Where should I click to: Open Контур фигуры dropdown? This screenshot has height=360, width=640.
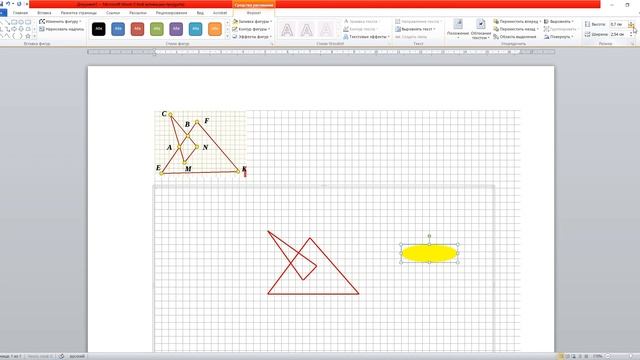point(252,29)
